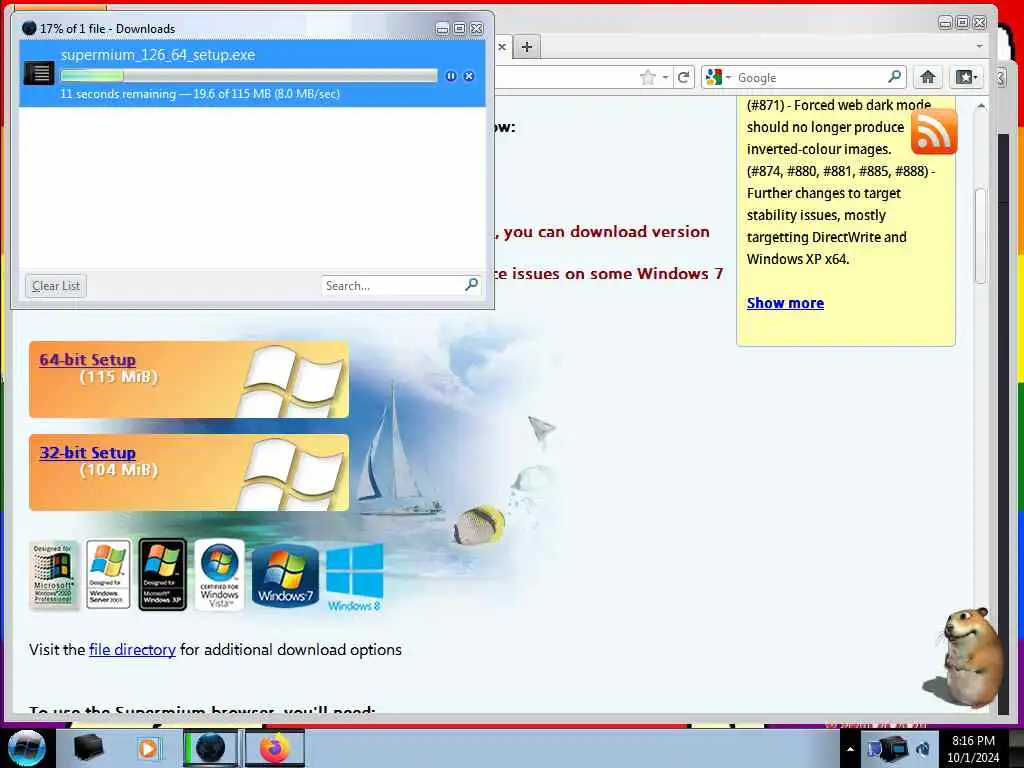Screen dimensions: 1024x768
Task: Open the bookmark star dropdown arrow
Action: pos(665,78)
